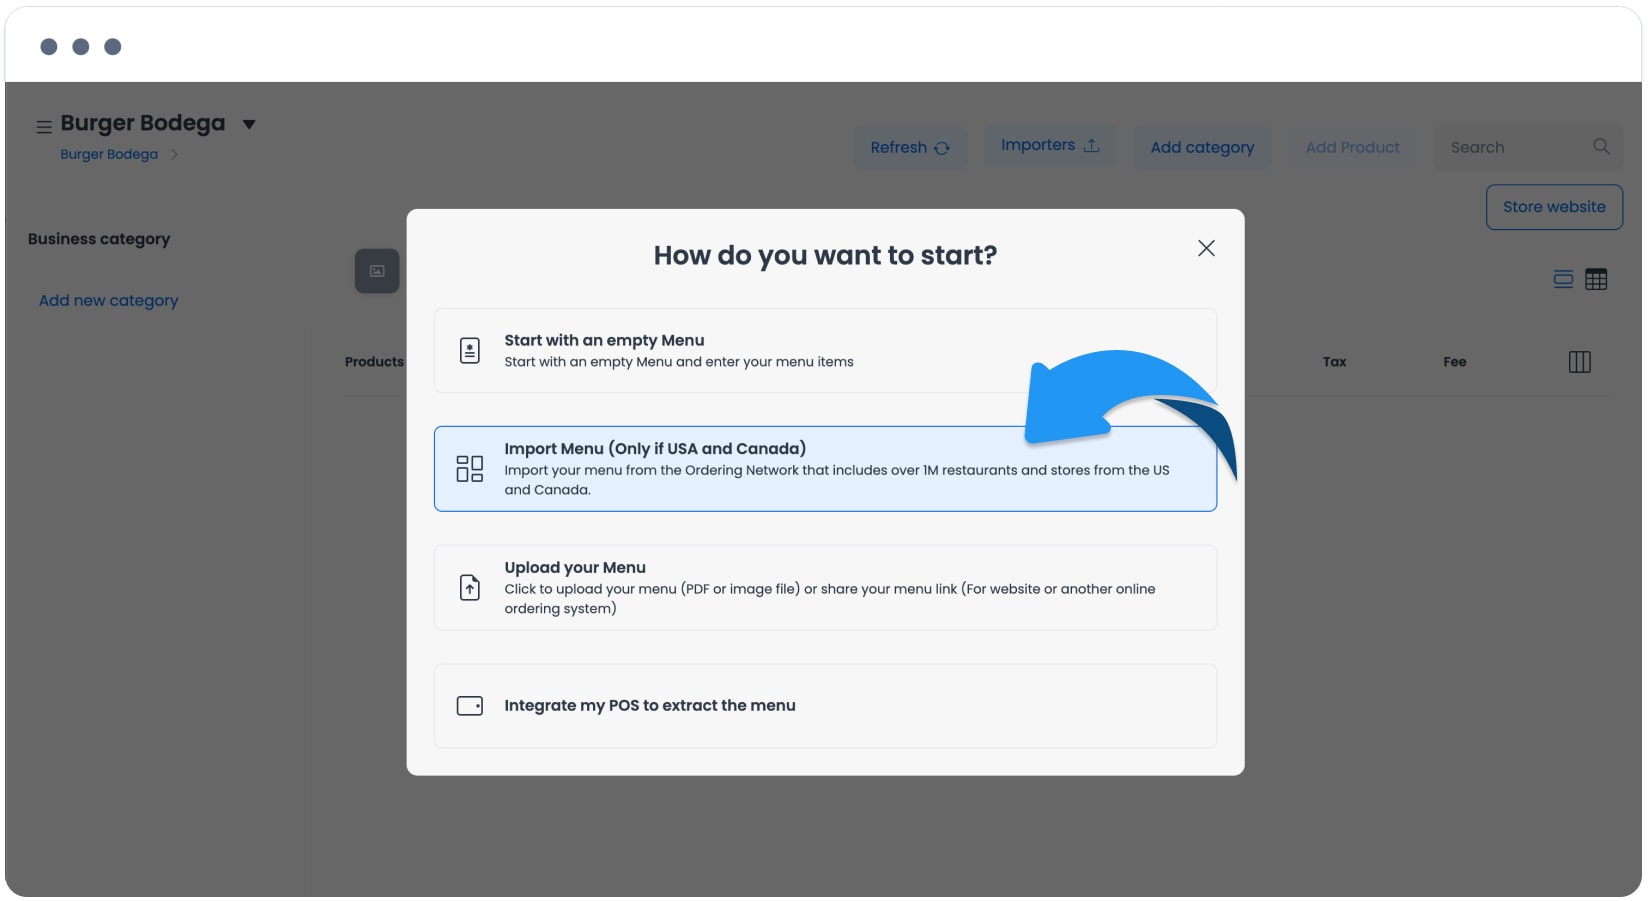1648x901 pixels.
Task: Click the Business category heading
Action: (99, 239)
